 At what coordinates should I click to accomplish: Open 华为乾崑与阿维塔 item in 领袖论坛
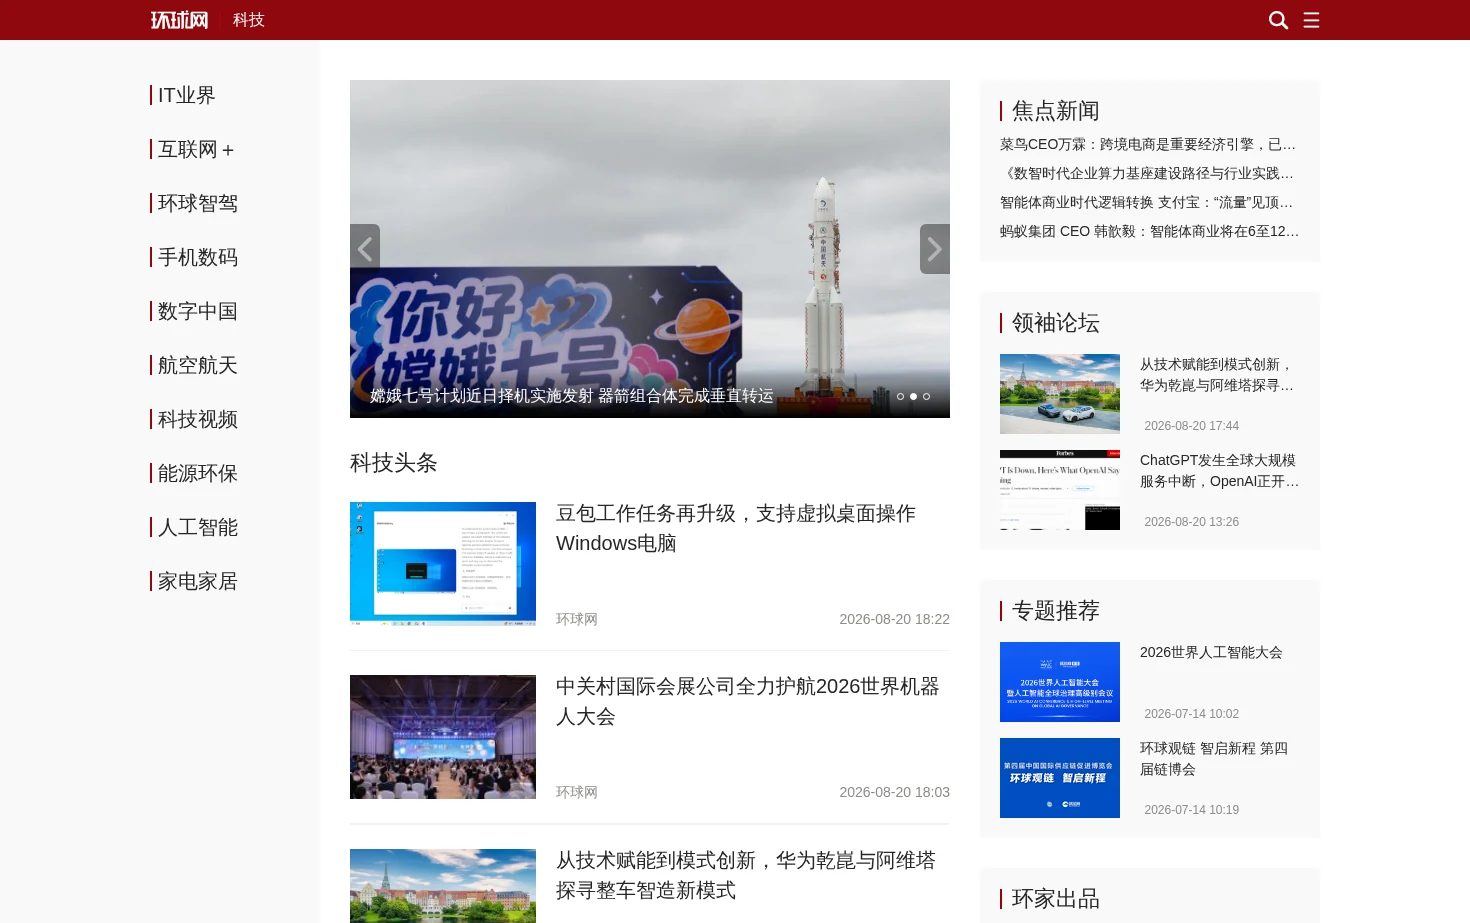pyautogui.click(x=1219, y=375)
